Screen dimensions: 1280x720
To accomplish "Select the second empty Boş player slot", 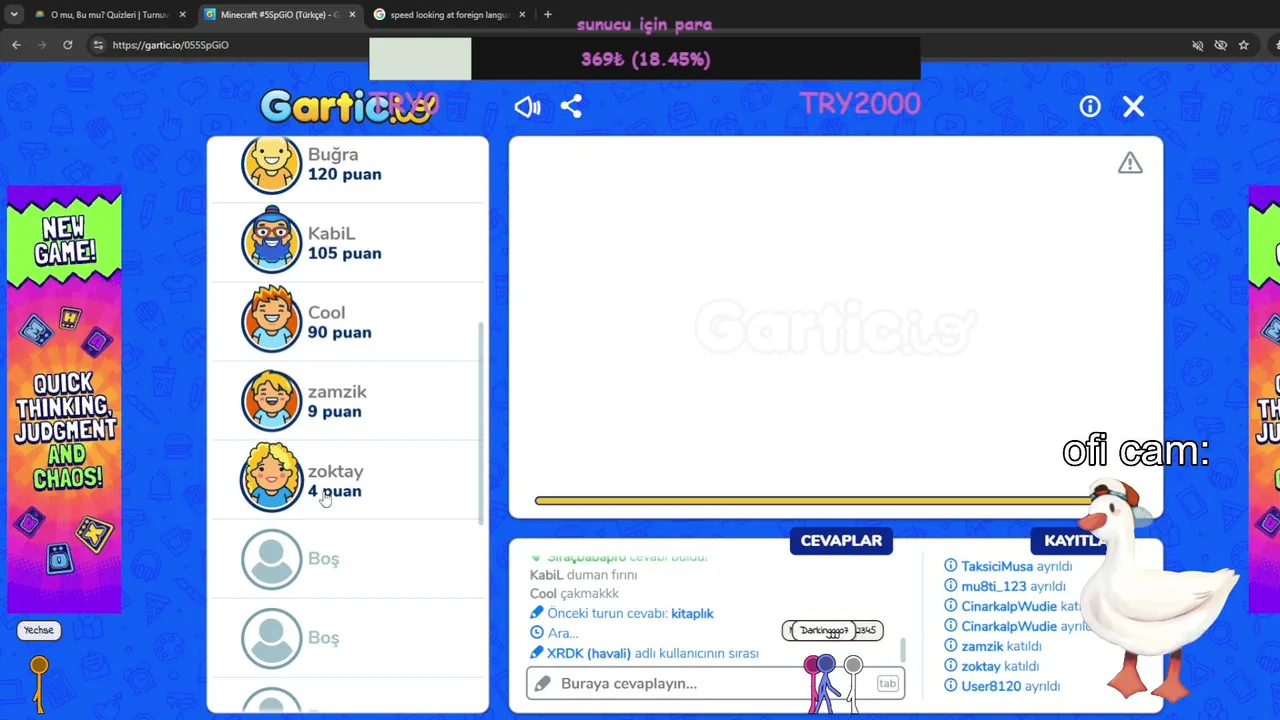I will click(x=347, y=637).
